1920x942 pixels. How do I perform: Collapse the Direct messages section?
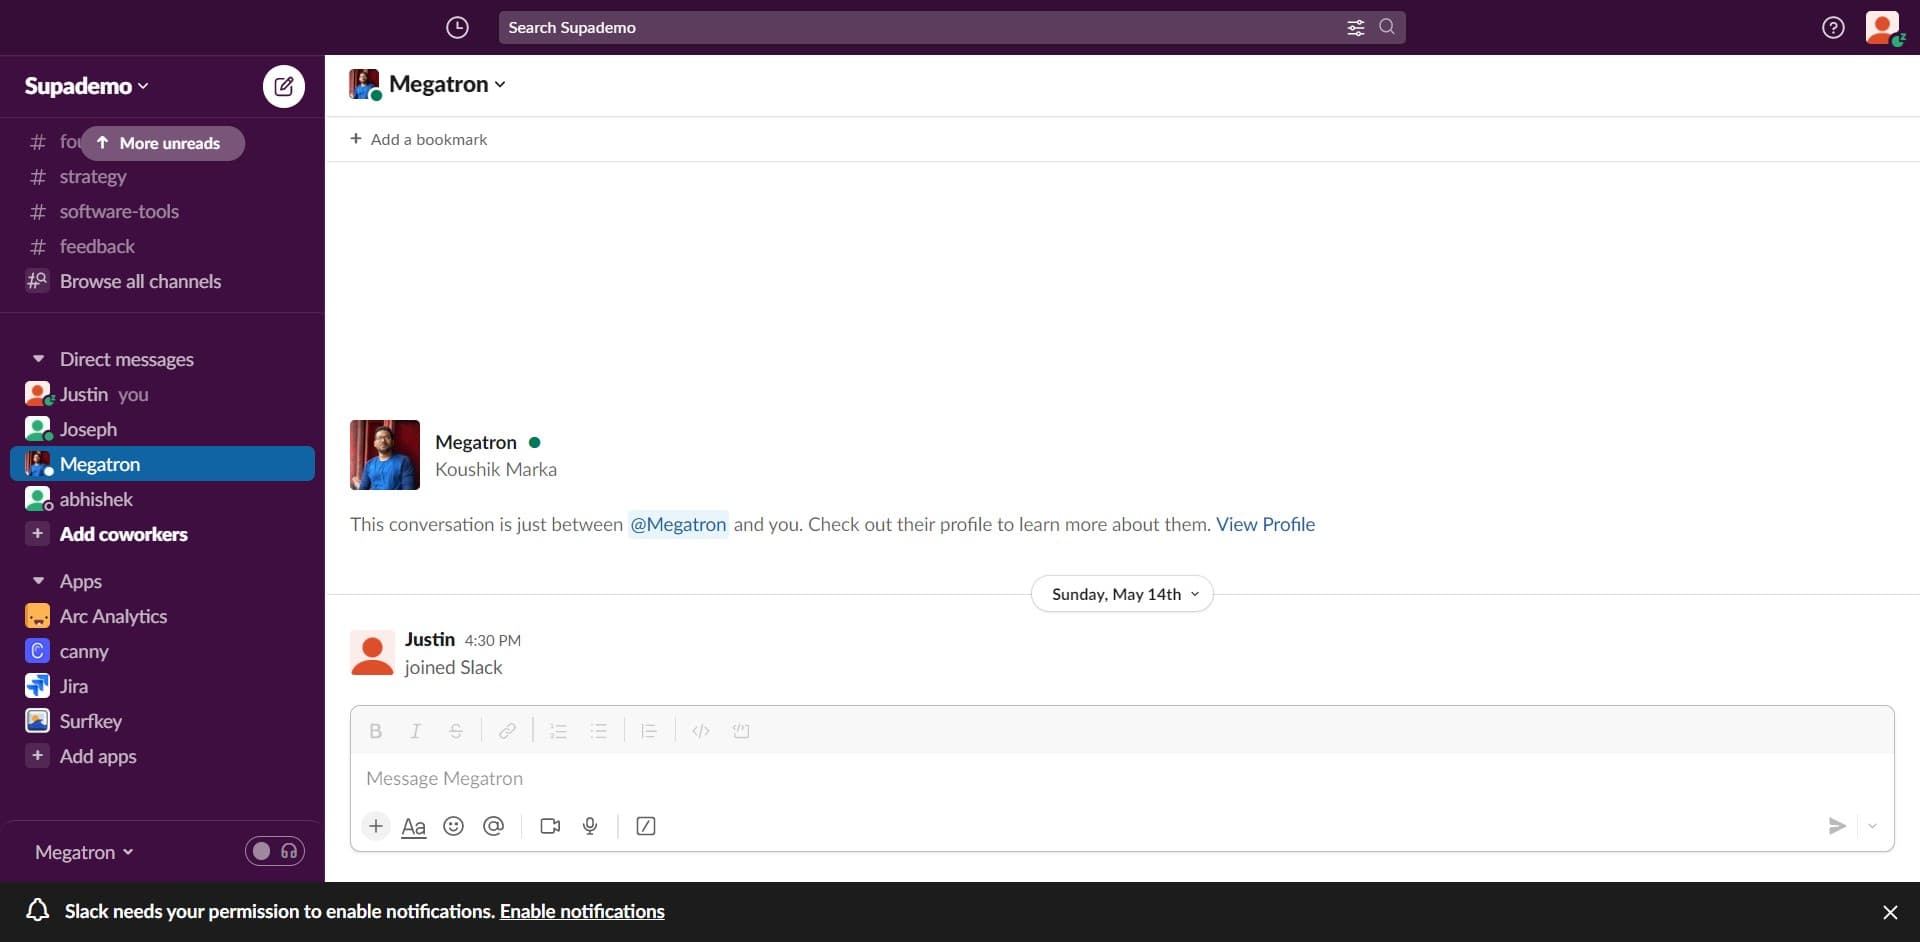pyautogui.click(x=38, y=359)
